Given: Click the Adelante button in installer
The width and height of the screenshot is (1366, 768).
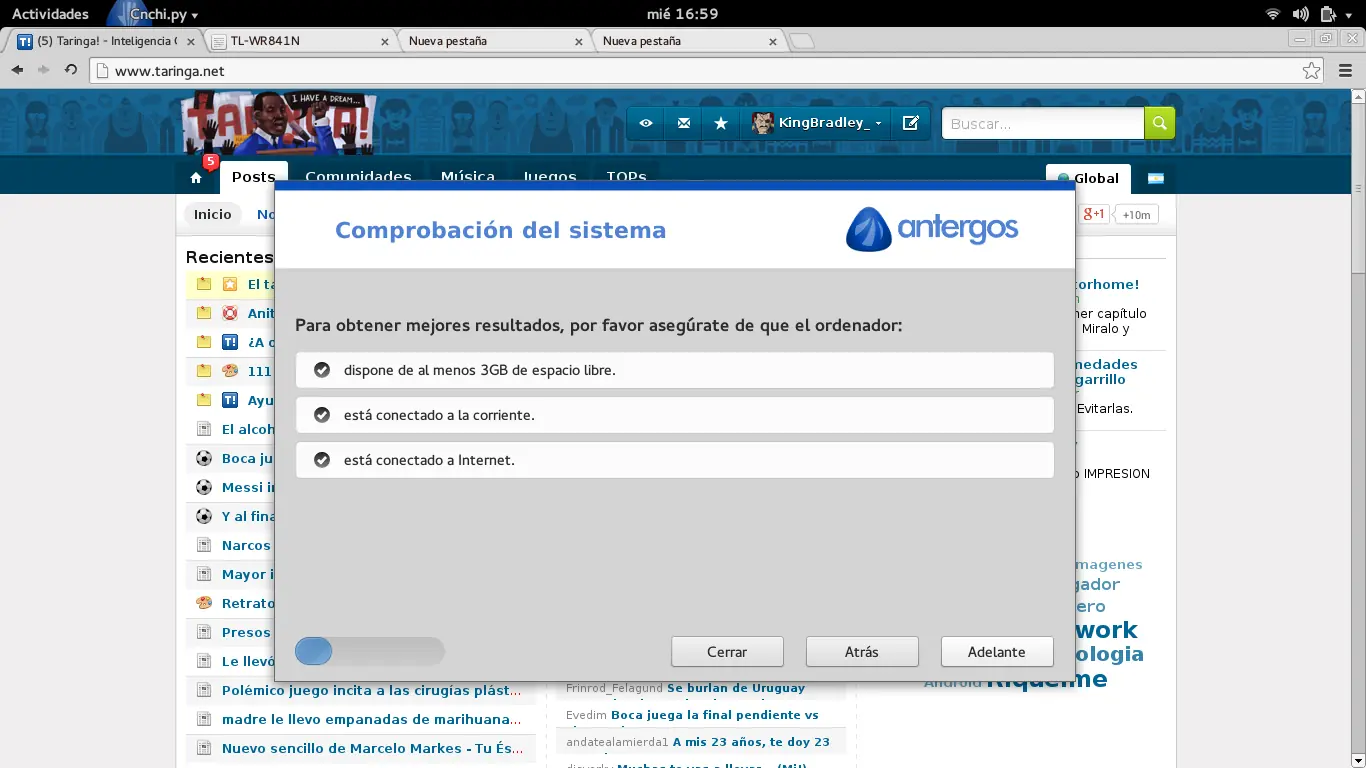Looking at the screenshot, I should pyautogui.click(x=997, y=651).
